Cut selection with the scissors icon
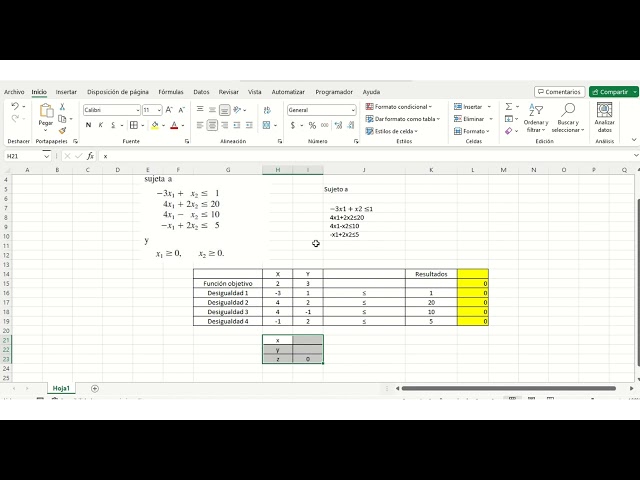This screenshot has width=640, height=480. [x=62, y=107]
